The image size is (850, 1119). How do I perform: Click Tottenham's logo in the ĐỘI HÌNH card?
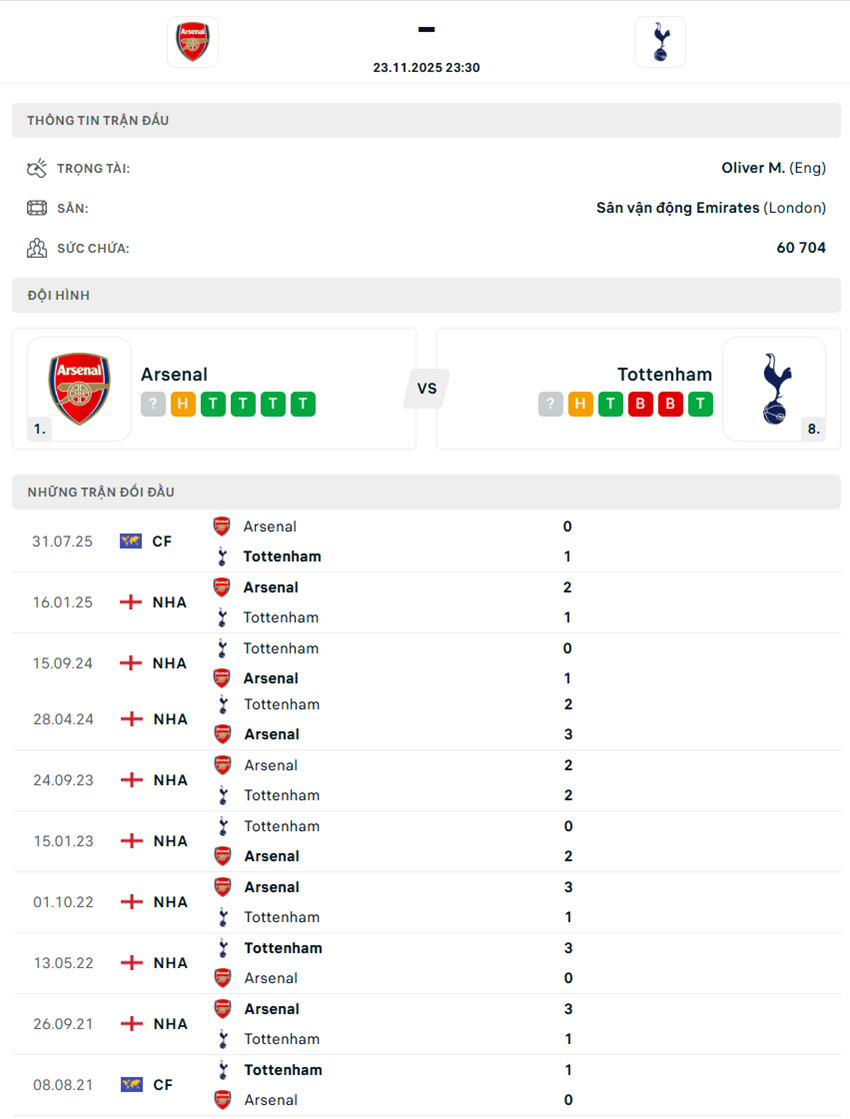point(776,390)
